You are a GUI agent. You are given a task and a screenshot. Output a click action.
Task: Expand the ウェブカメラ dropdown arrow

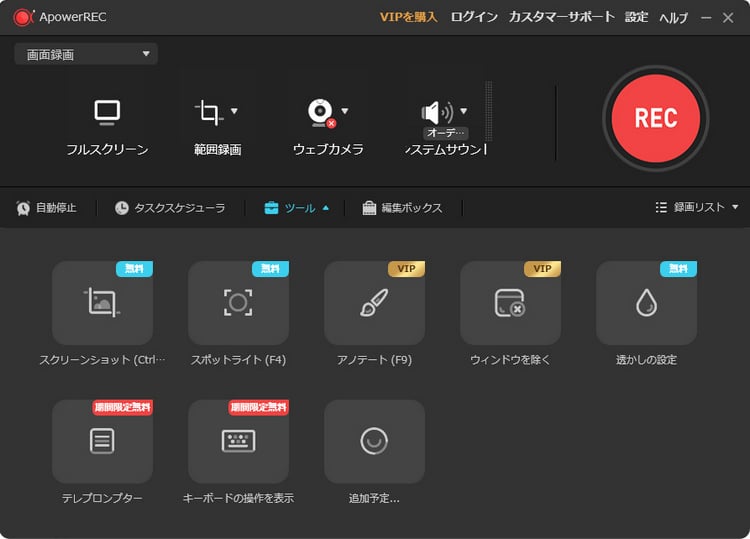click(x=345, y=111)
